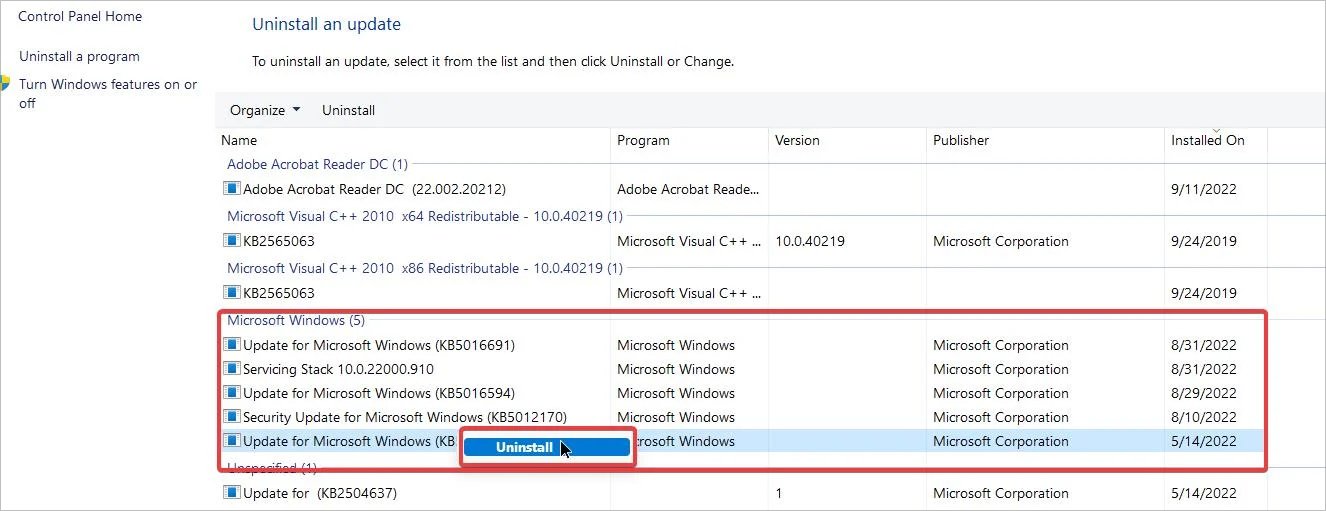Image resolution: width=1326 pixels, height=511 pixels.
Task: Click version 1 of KB2504637
Action: [779, 493]
